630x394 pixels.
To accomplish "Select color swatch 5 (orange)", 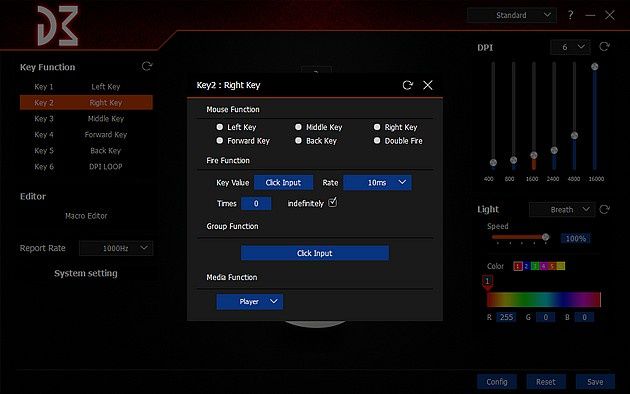I will click(552, 266).
